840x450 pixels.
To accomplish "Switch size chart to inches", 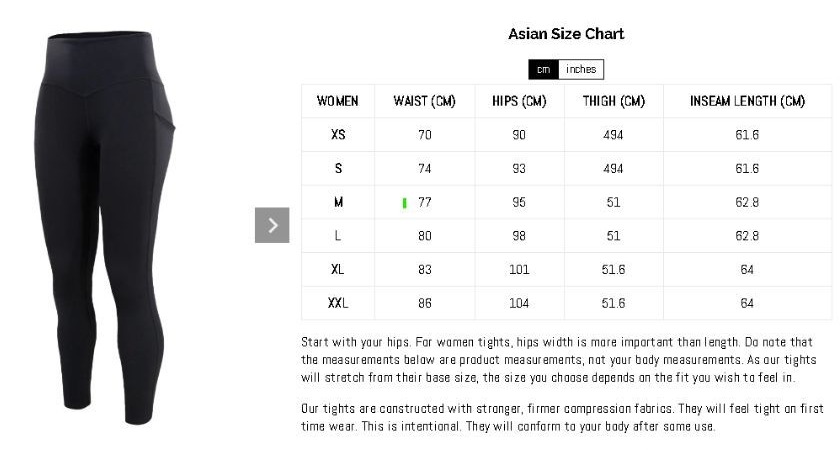I will tap(581, 70).
